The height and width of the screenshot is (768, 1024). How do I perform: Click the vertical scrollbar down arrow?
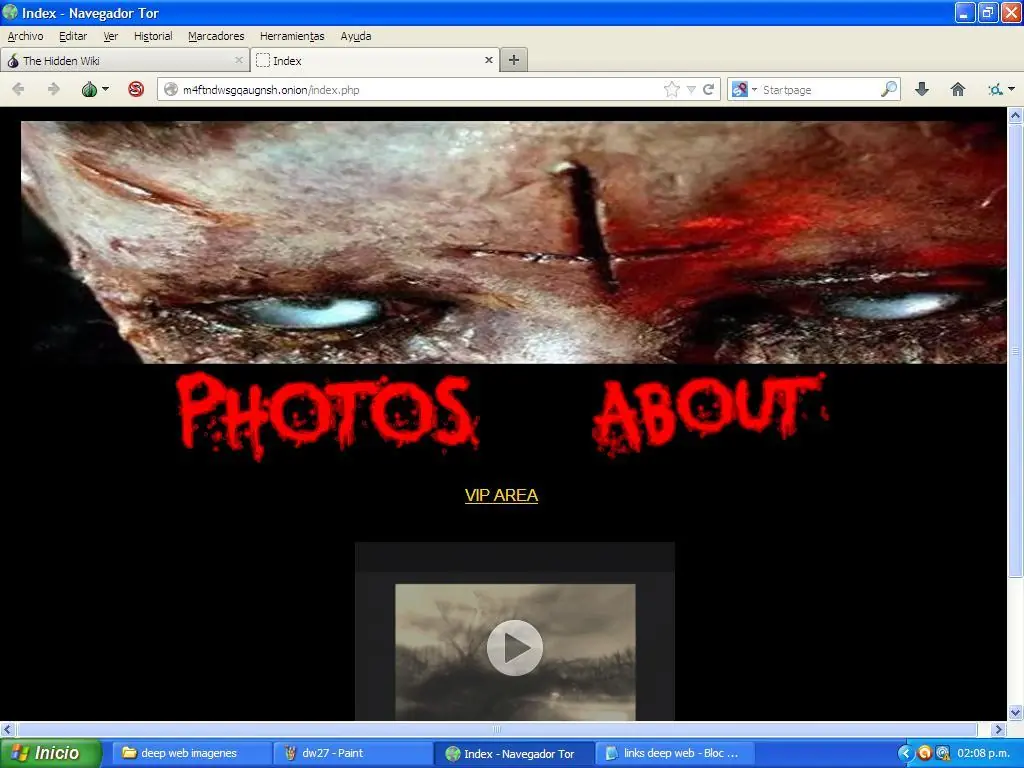click(1016, 713)
